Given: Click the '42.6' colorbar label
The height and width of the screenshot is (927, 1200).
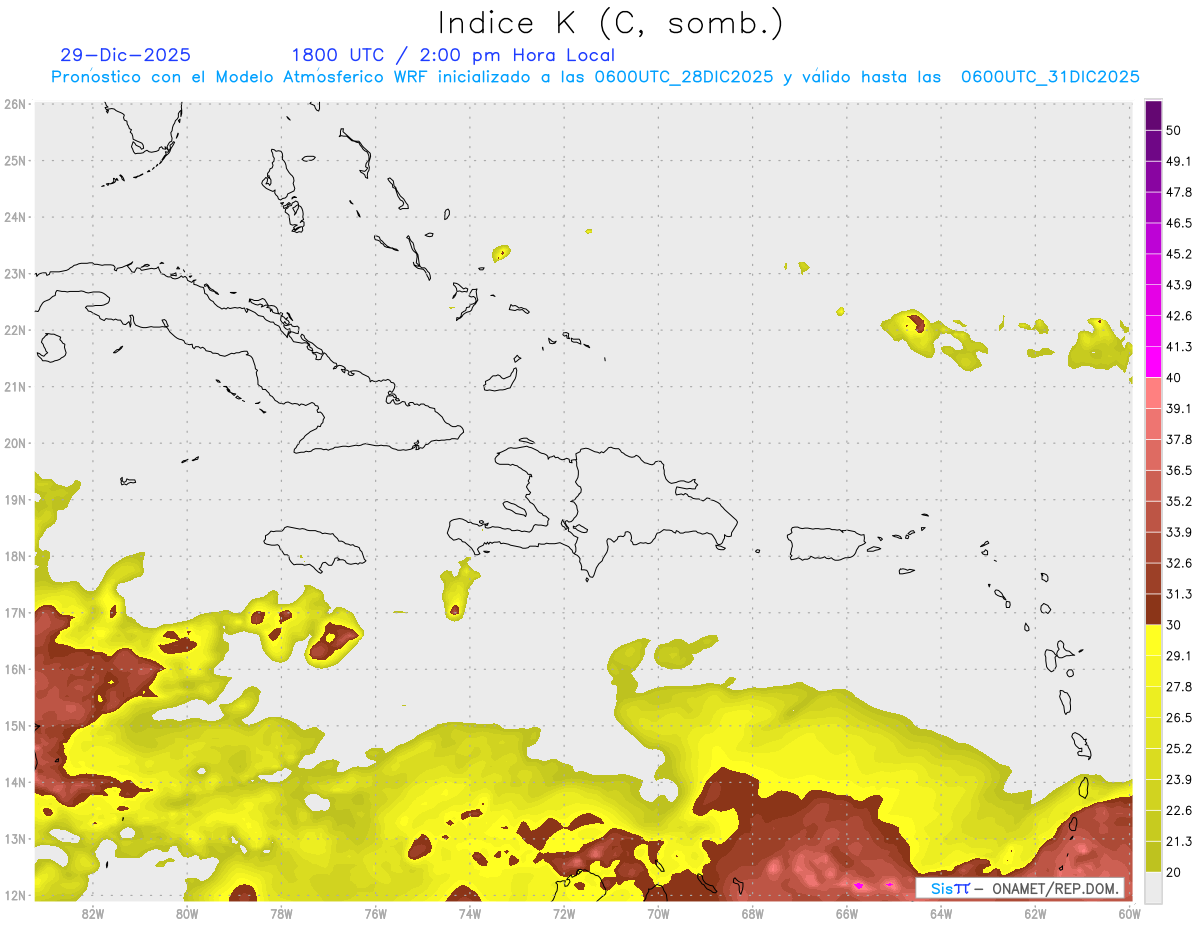Looking at the screenshot, I should (x=1178, y=316).
